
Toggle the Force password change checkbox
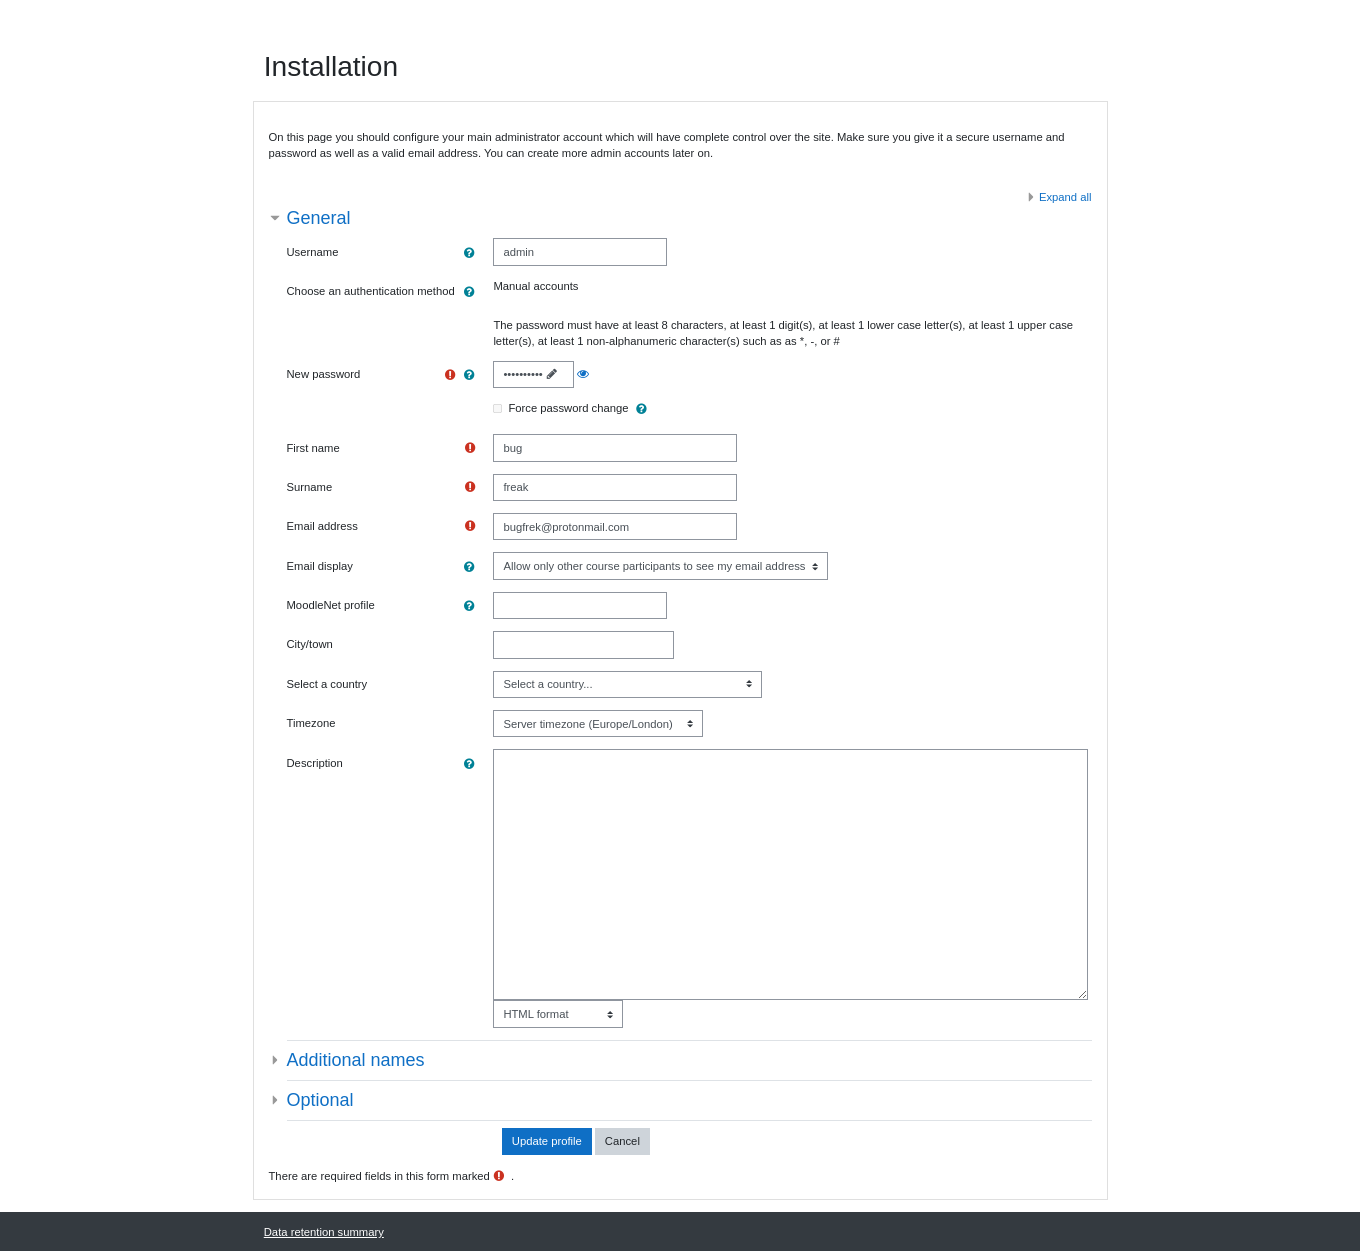[x=498, y=409]
